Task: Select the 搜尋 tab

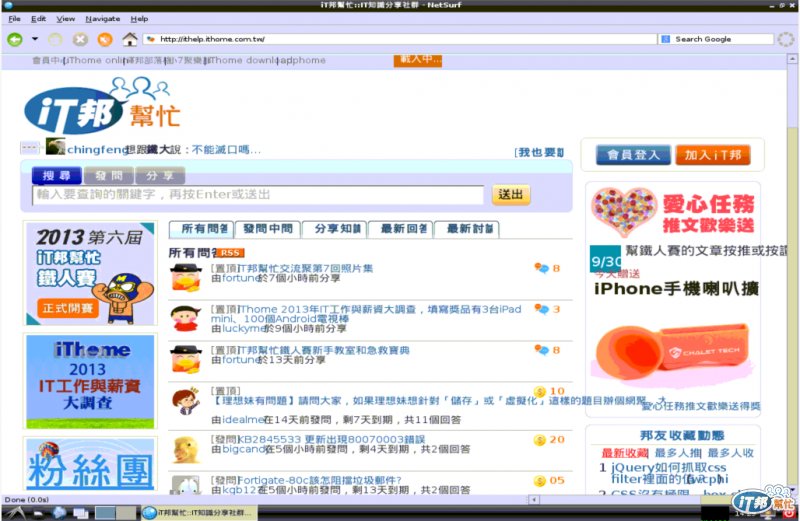Action: click(x=57, y=176)
